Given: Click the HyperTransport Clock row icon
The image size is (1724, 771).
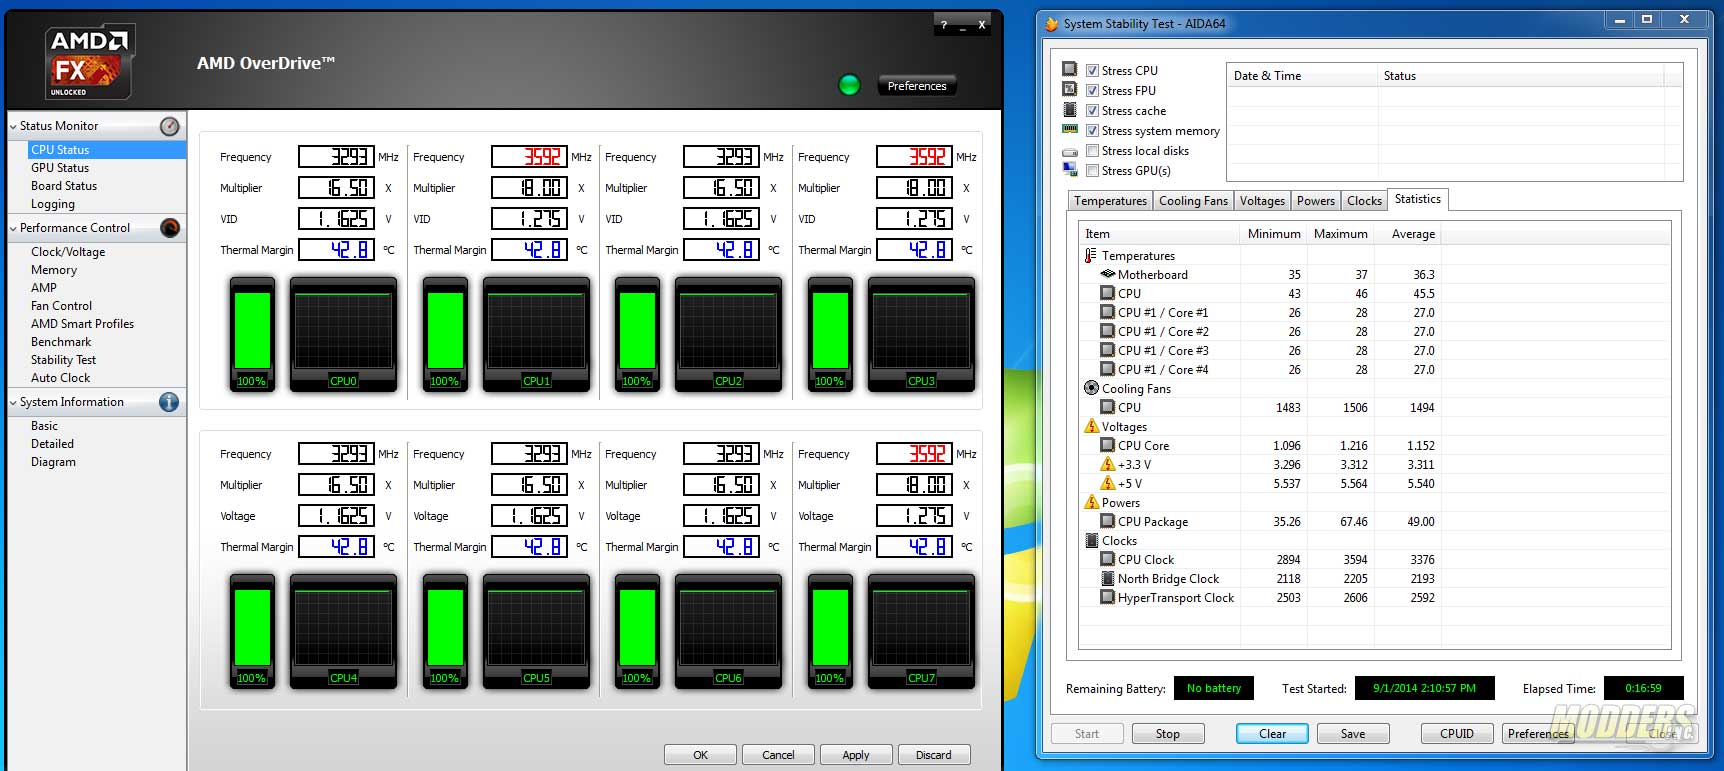Looking at the screenshot, I should coord(1107,597).
